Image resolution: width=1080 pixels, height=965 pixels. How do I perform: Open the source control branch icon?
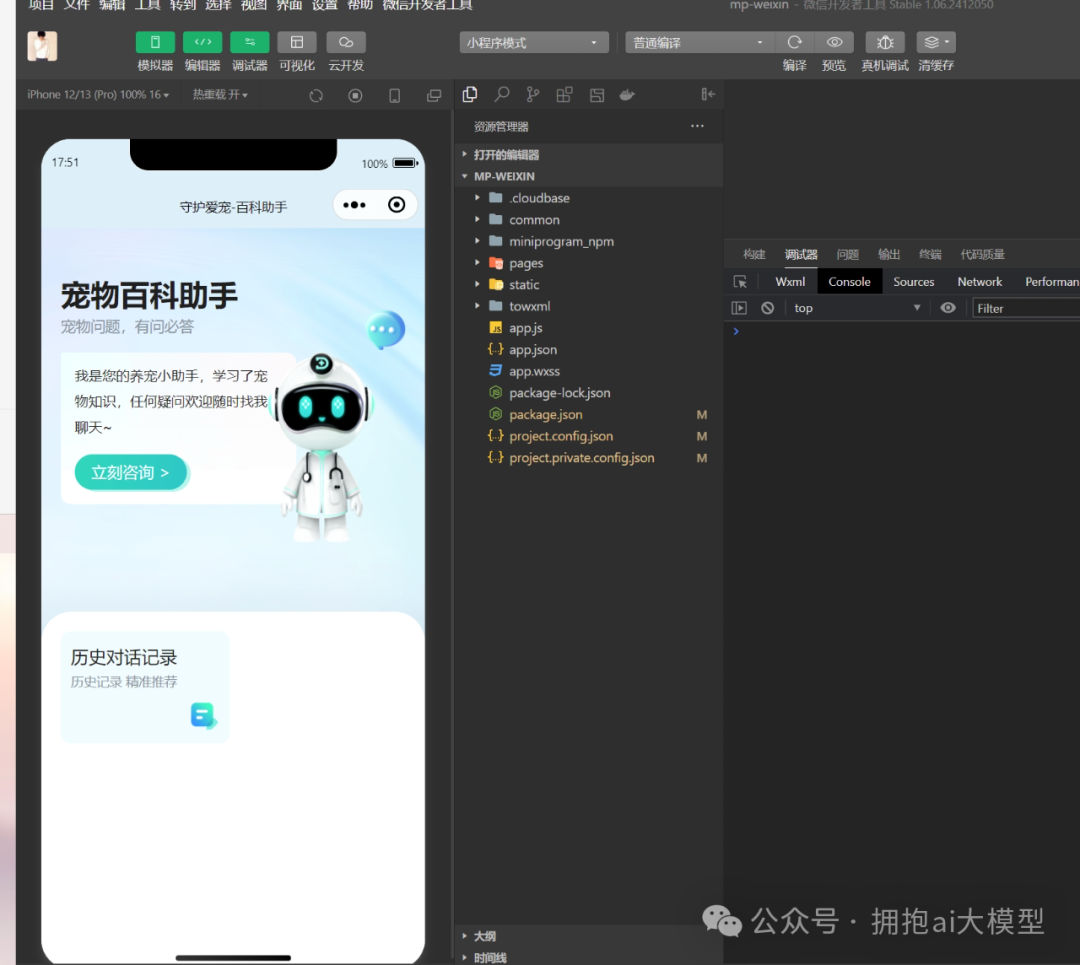tap(533, 95)
